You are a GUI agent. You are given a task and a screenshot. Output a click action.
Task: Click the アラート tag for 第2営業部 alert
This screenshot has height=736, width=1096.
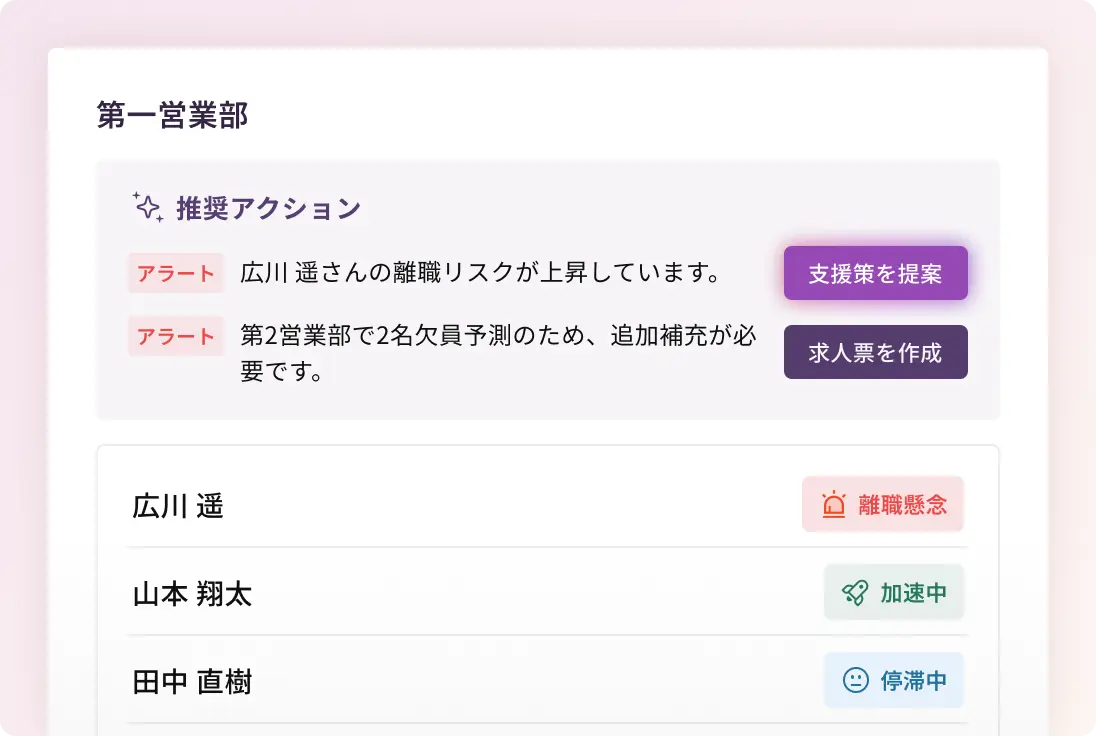(176, 336)
